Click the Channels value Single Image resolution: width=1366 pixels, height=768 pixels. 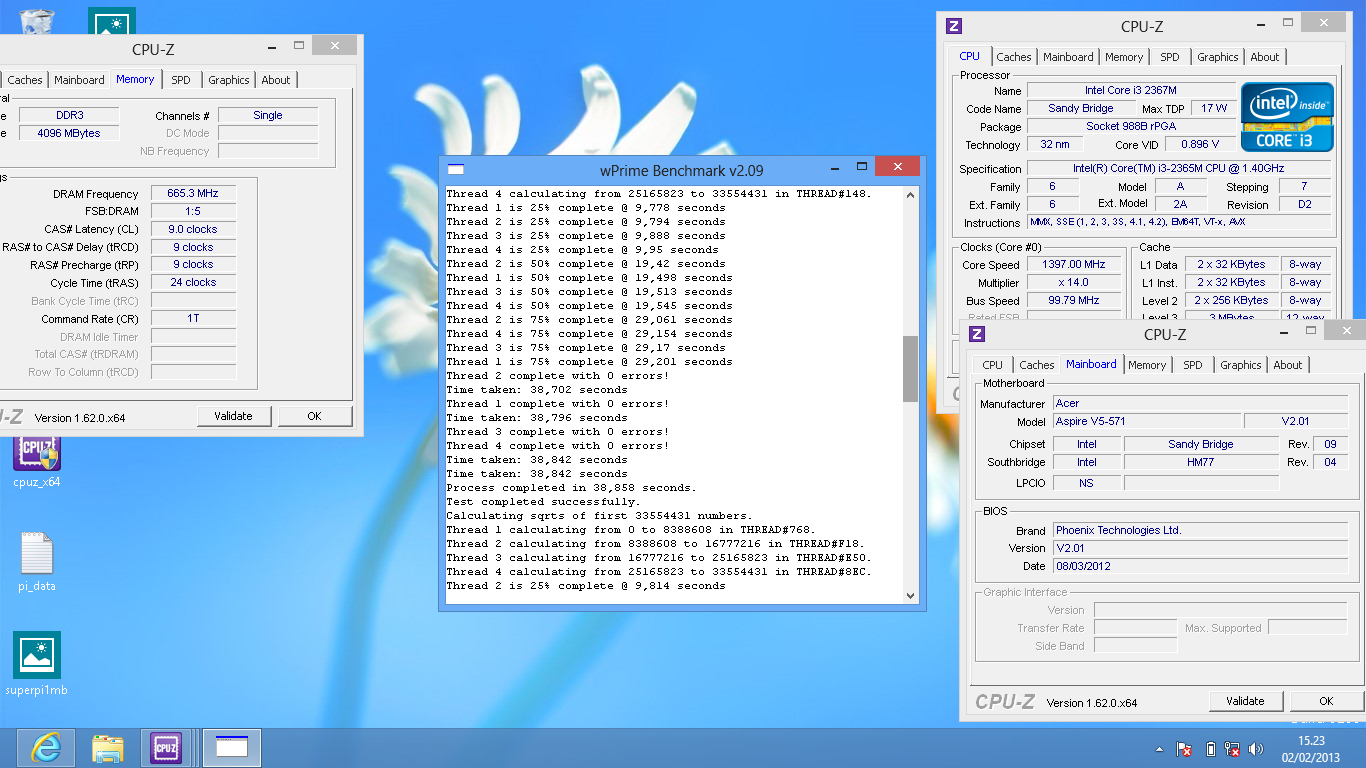coord(268,115)
